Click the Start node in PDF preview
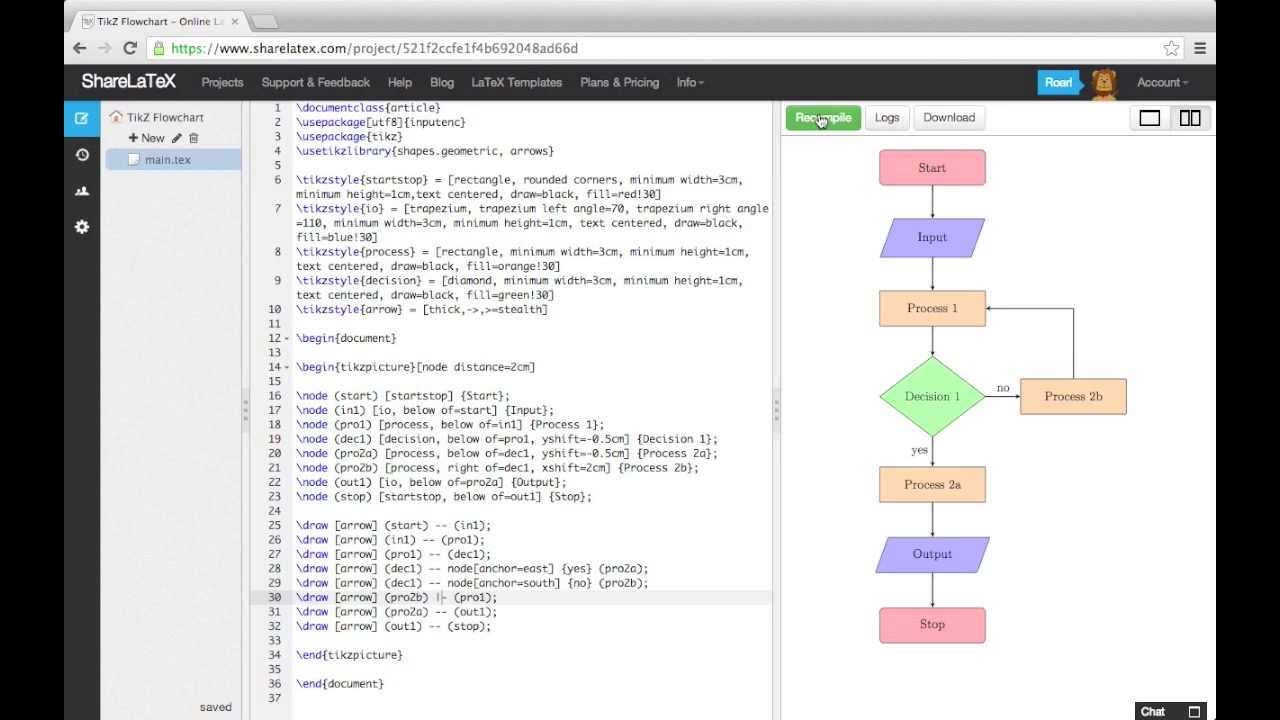Viewport: 1280px width, 720px height. coord(932,168)
